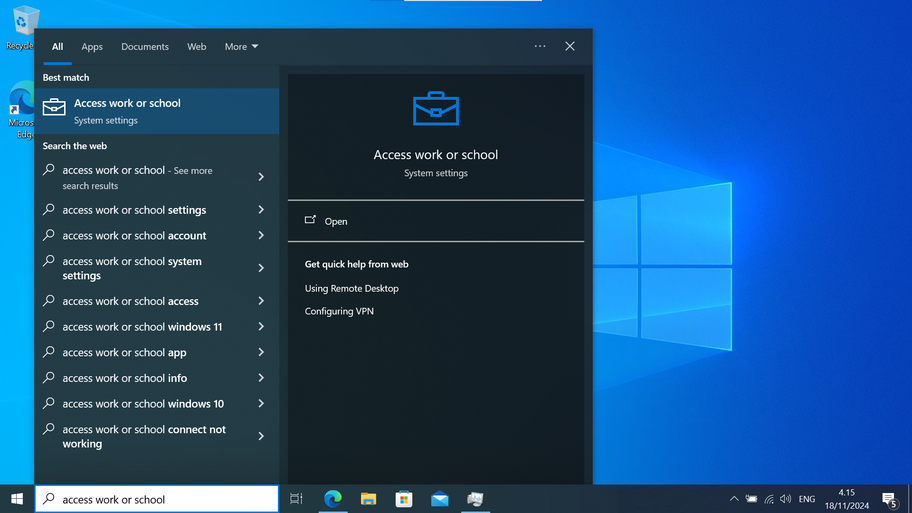Switch to the Apps tab
The image size is (912, 513).
(x=92, y=47)
